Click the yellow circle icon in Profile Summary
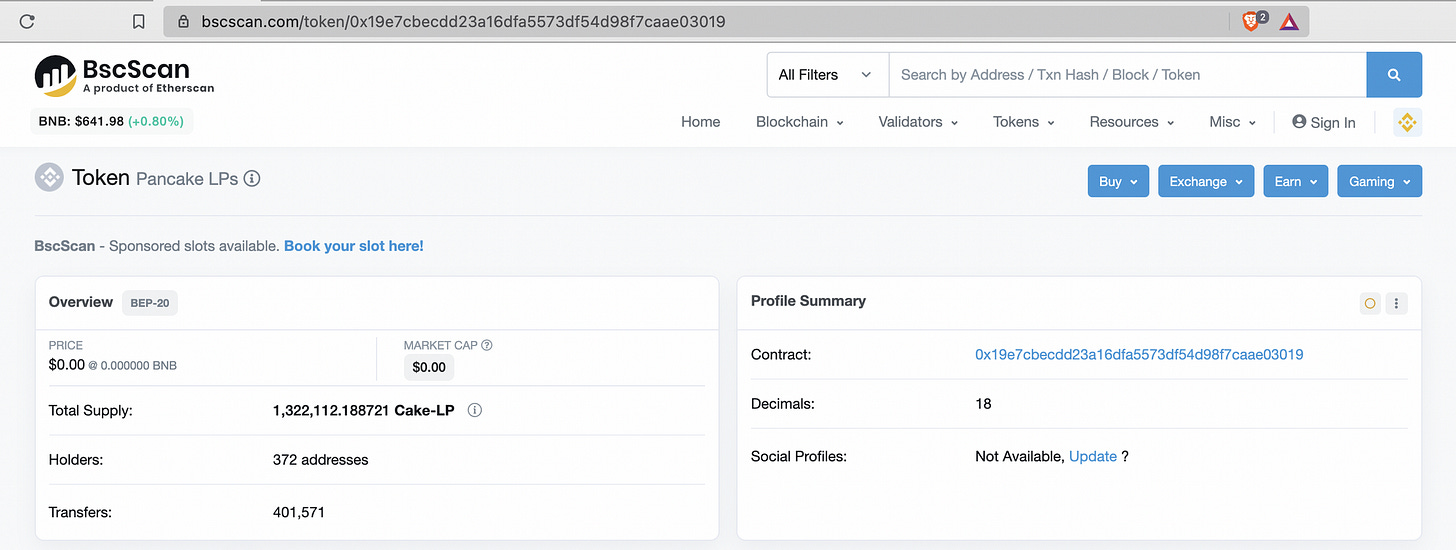Viewport: 1456px width, 550px height. tap(1370, 303)
